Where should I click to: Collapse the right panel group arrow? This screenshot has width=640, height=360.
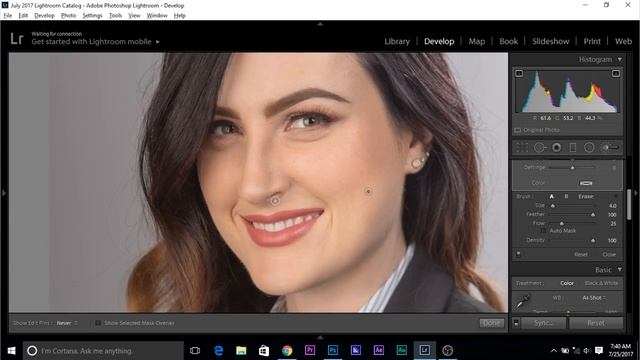[x=636, y=193]
